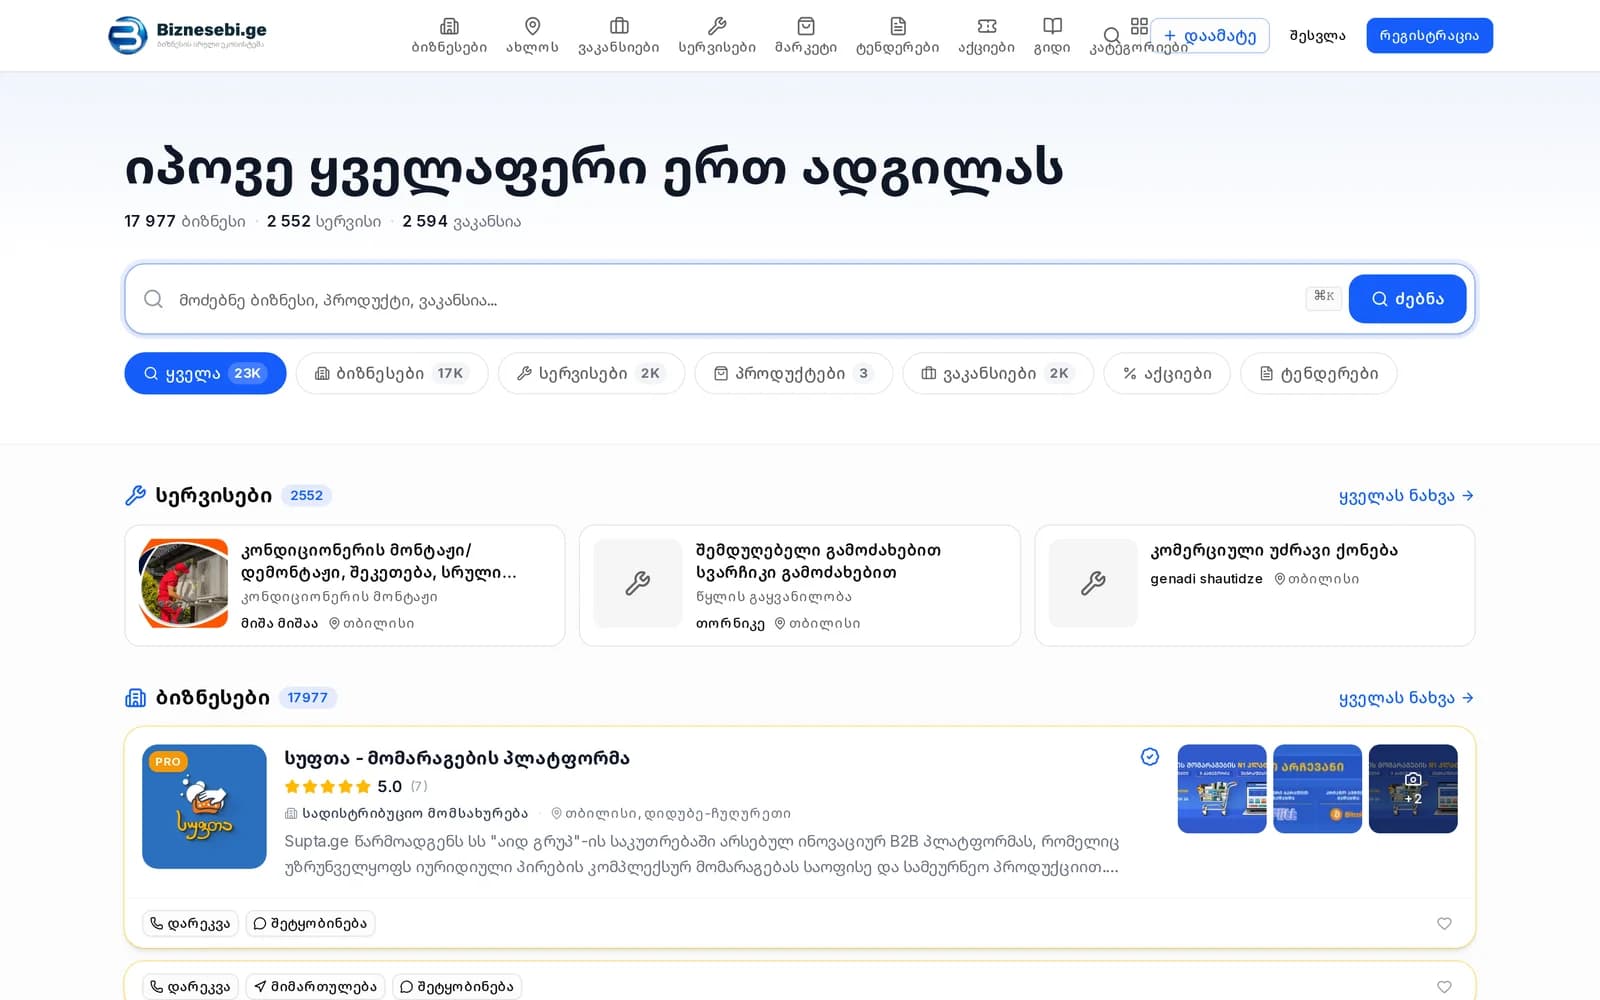Click შესვლა login link

click(x=1317, y=36)
